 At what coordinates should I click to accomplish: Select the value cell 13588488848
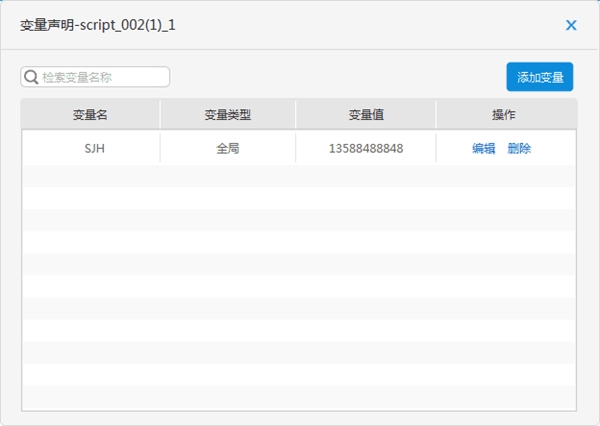click(x=366, y=148)
